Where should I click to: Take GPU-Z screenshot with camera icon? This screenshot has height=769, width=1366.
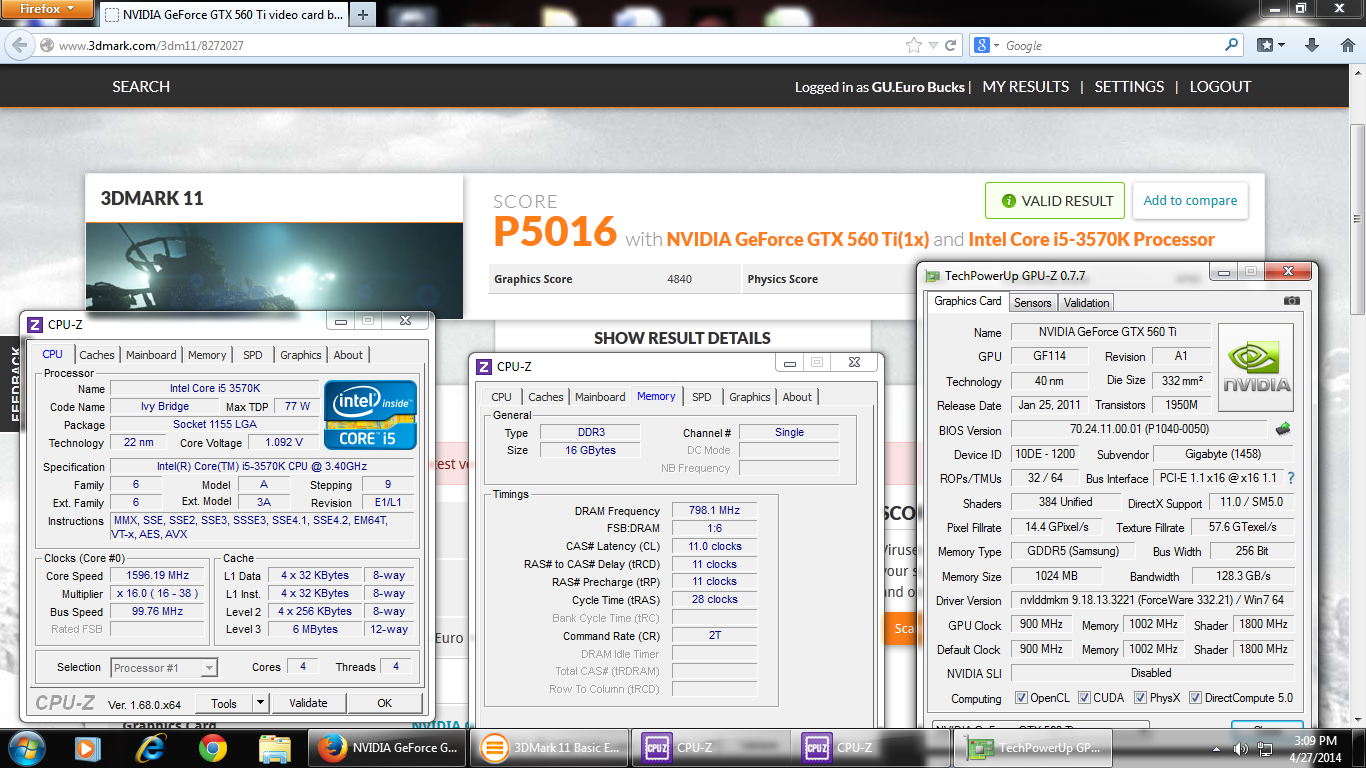(1292, 301)
